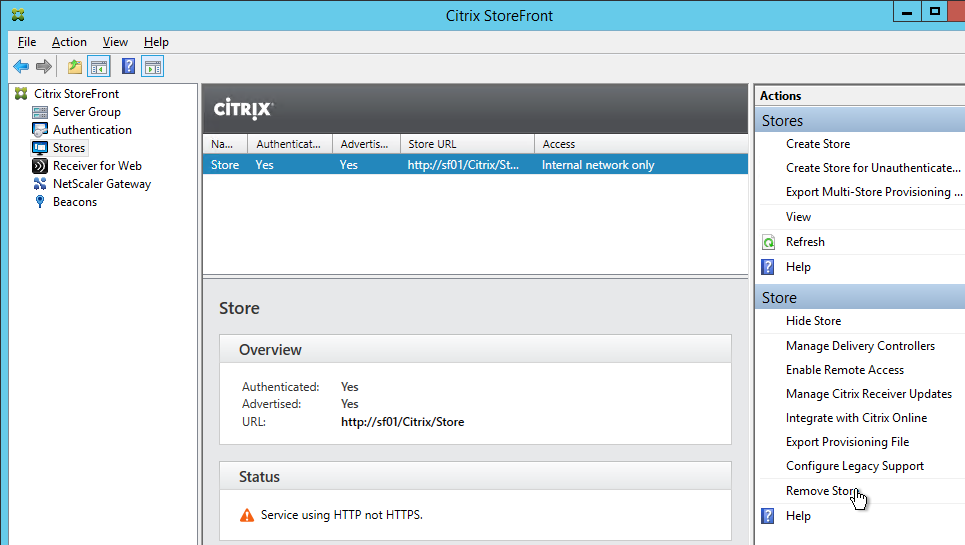This screenshot has width=965, height=545.
Task: Click Refresh action text
Action: 805,242
